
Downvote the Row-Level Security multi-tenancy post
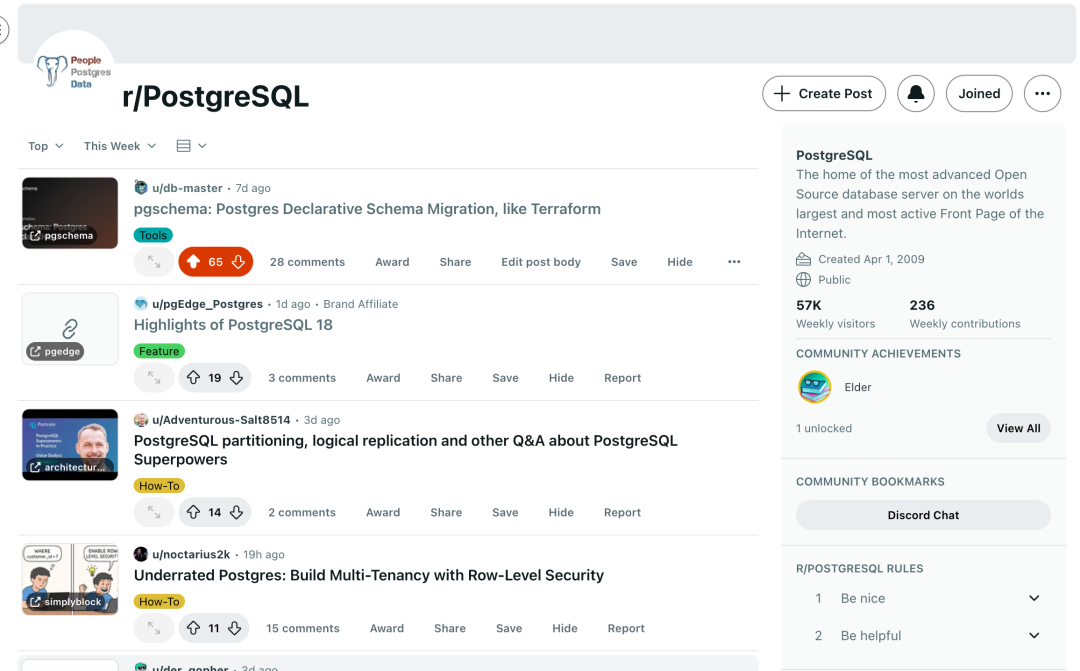click(234, 628)
